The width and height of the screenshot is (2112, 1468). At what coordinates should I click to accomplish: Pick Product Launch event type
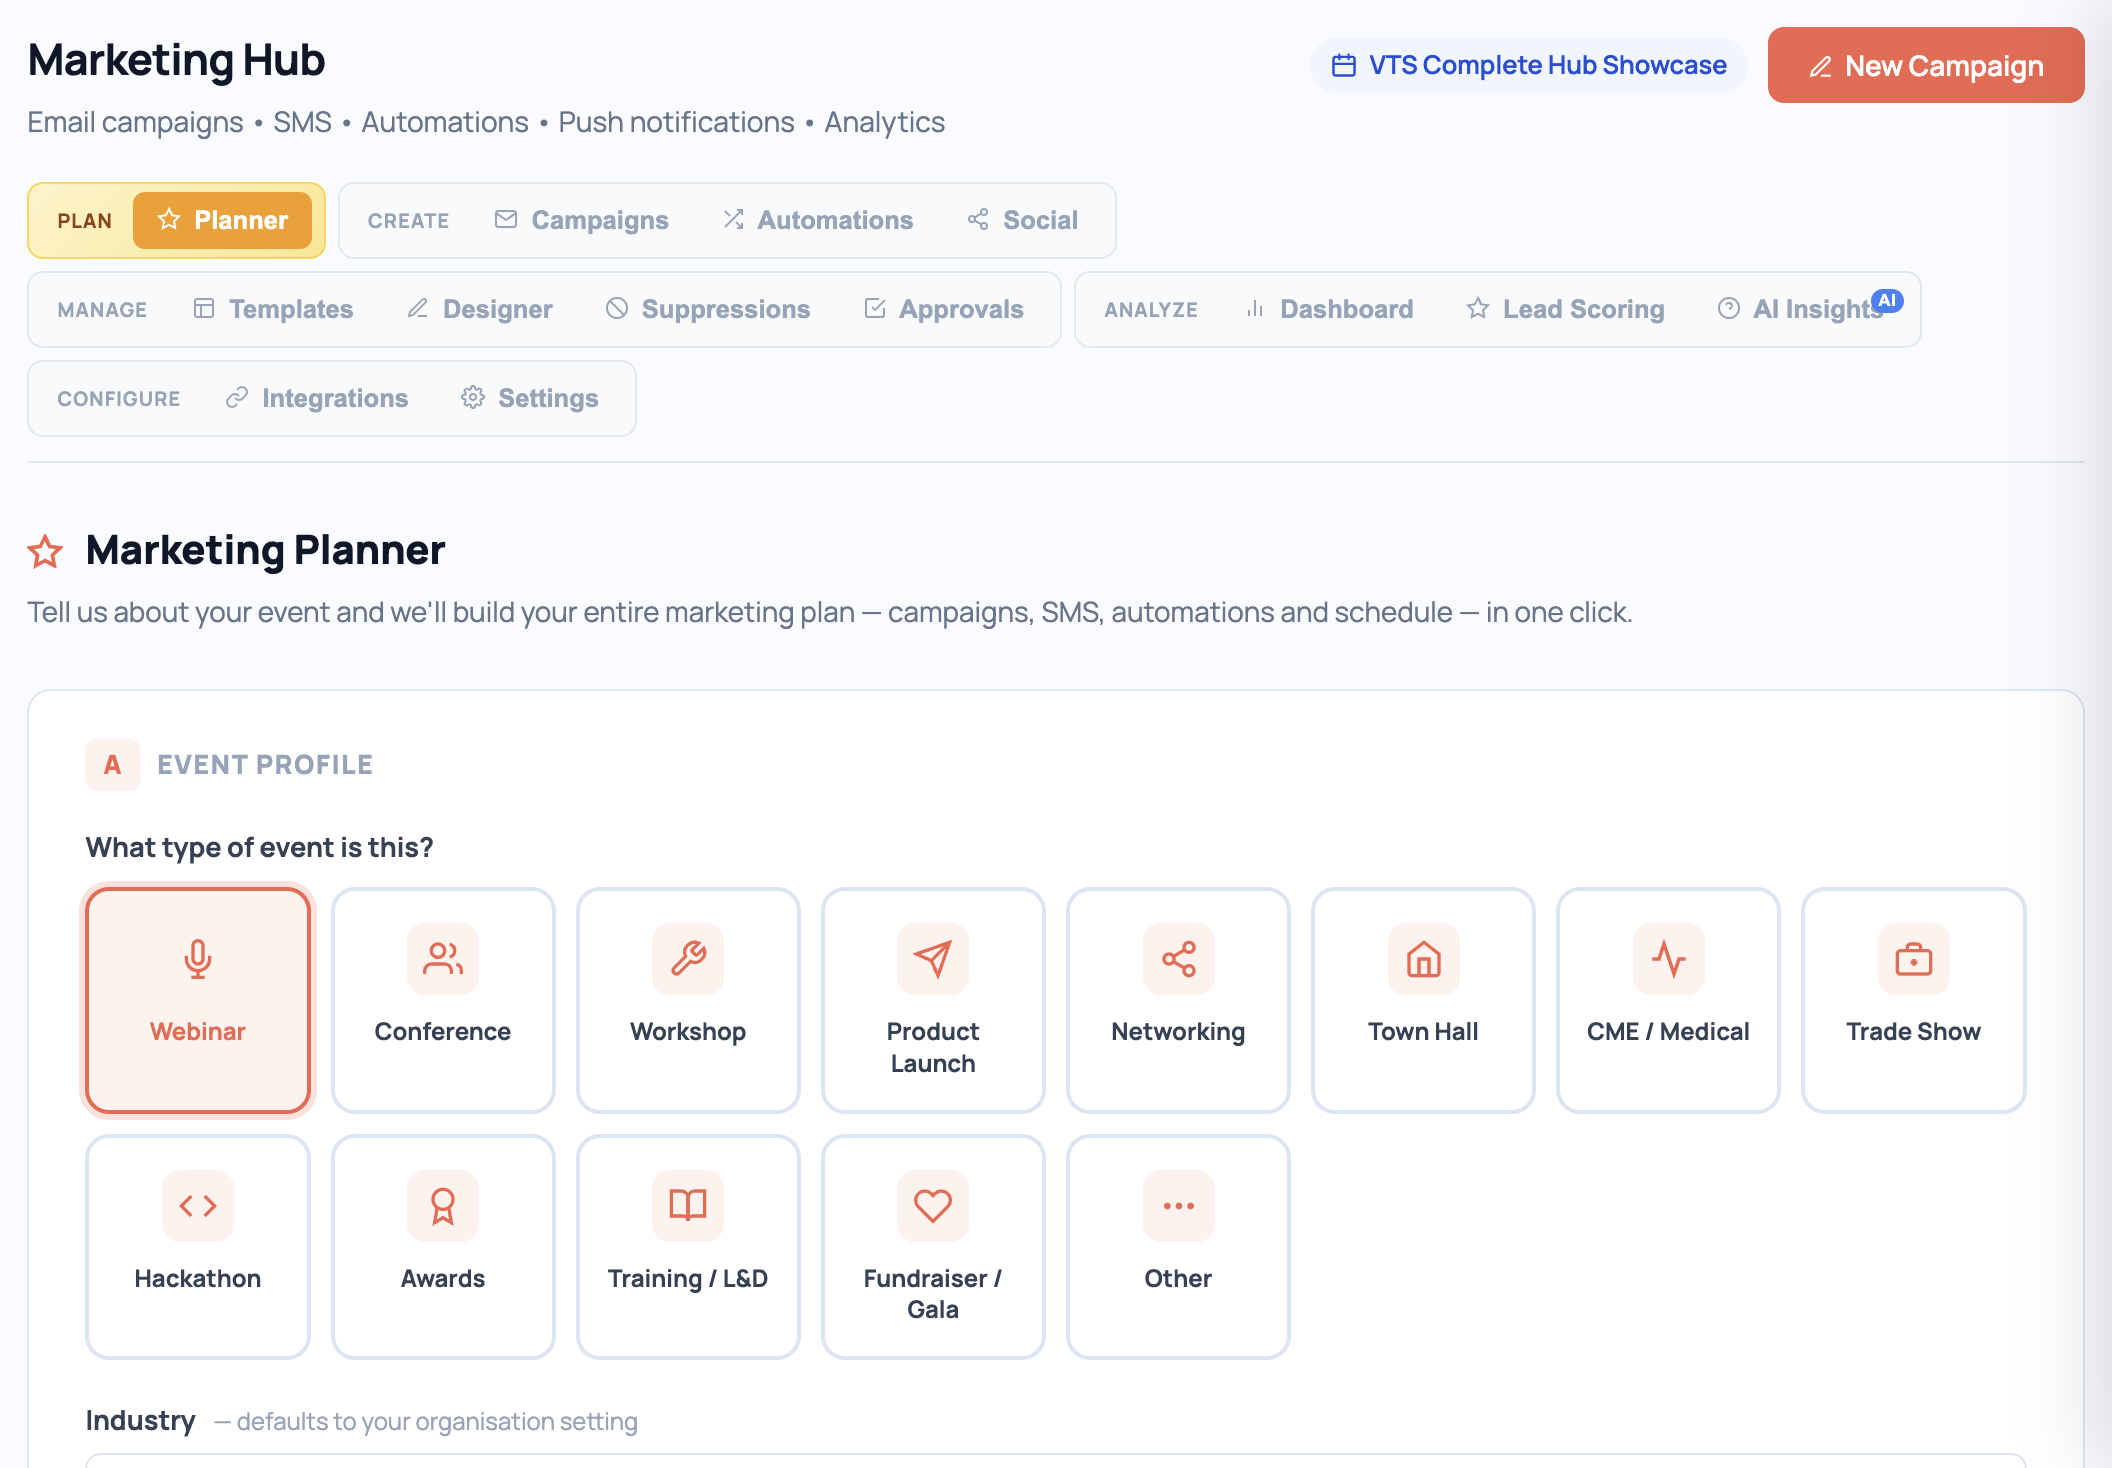pyautogui.click(x=933, y=1000)
